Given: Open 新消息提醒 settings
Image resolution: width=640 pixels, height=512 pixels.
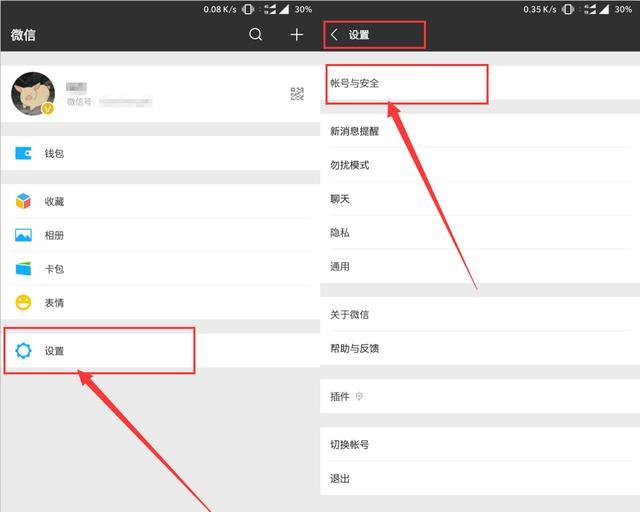Looking at the screenshot, I should [x=480, y=131].
